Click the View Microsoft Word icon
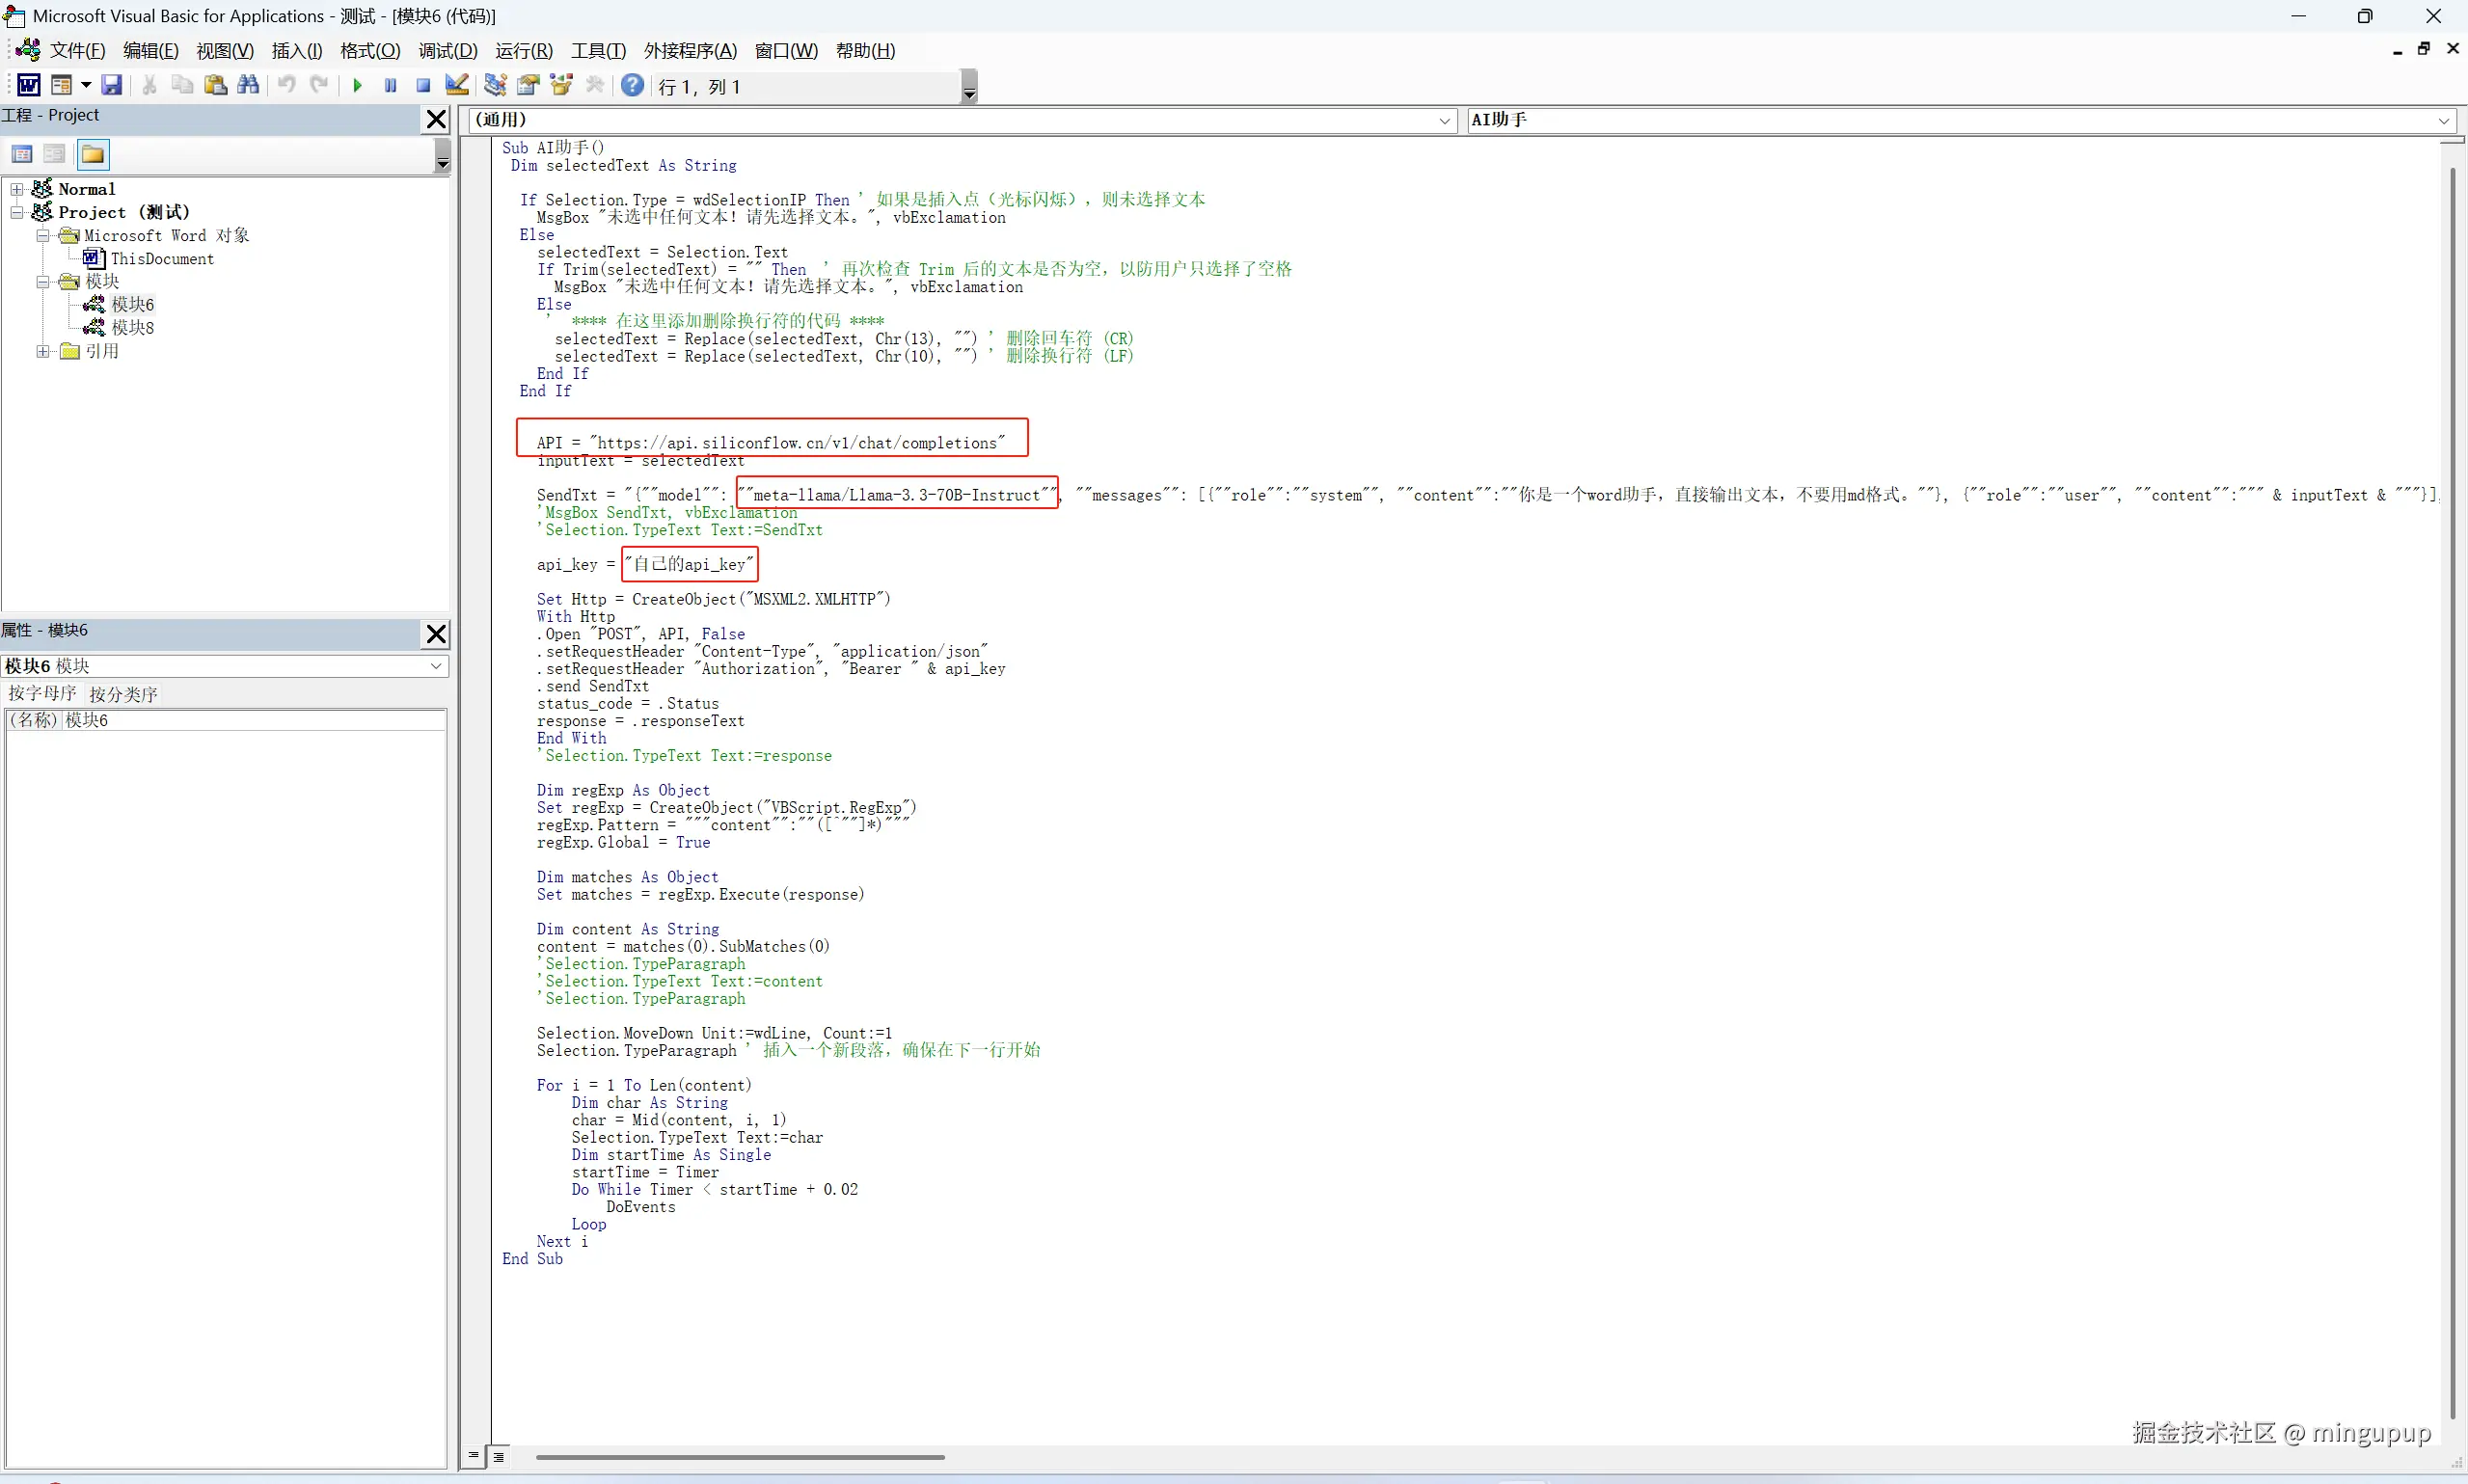The width and height of the screenshot is (2468, 1484). [x=28, y=86]
